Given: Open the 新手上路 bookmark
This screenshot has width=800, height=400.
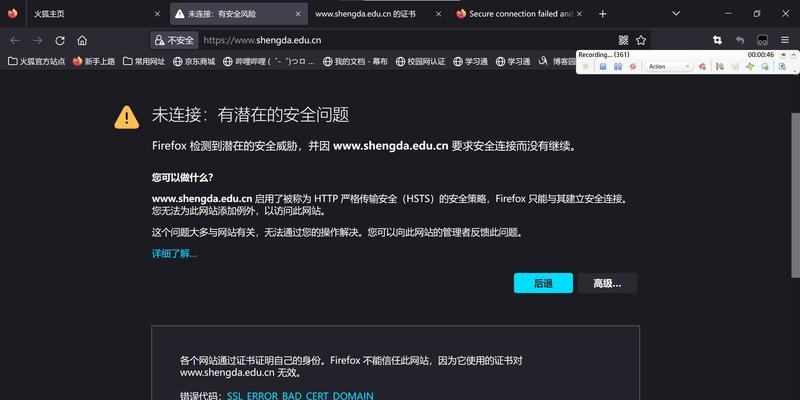Looking at the screenshot, I should tap(94, 61).
